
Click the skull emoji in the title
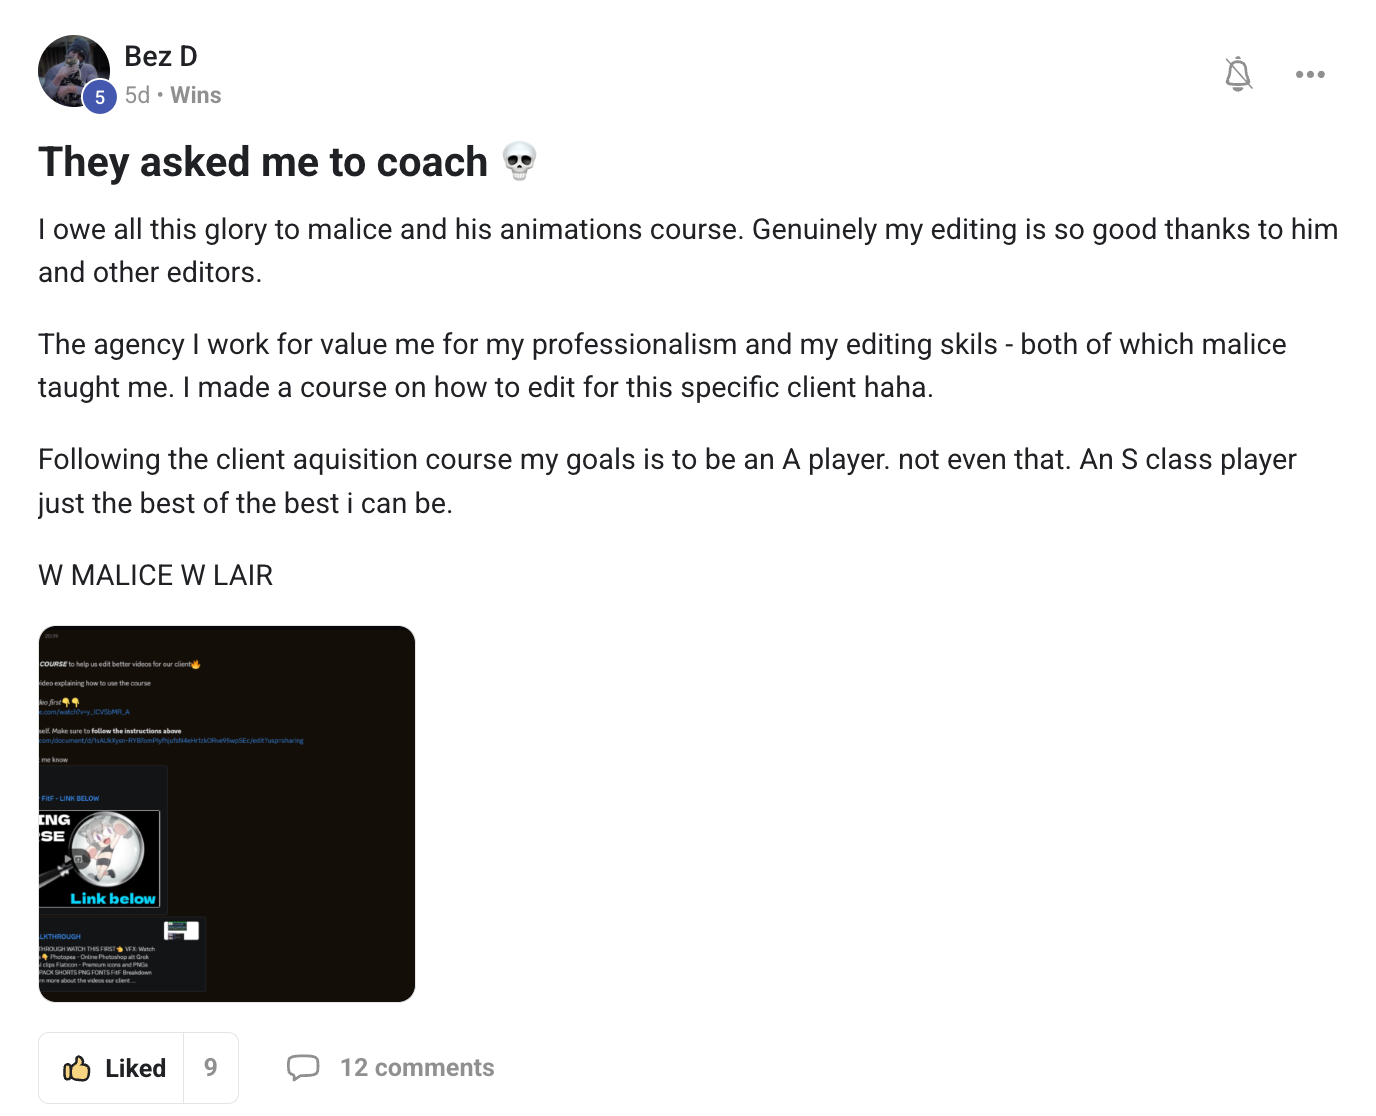519,161
